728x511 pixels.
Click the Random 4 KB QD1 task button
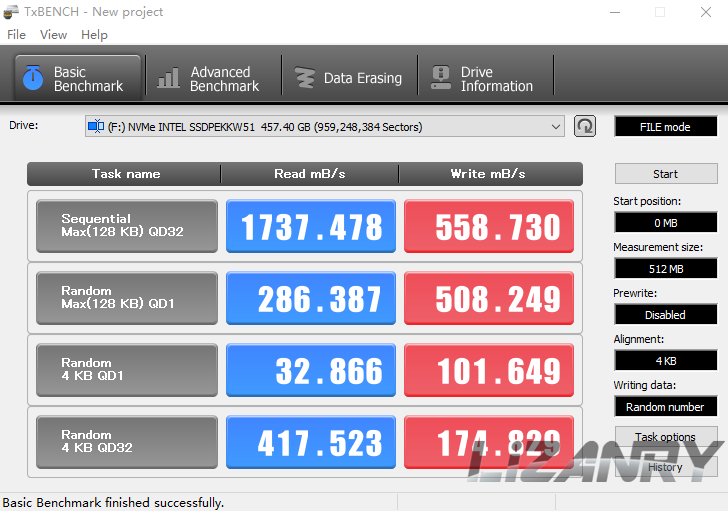click(126, 370)
